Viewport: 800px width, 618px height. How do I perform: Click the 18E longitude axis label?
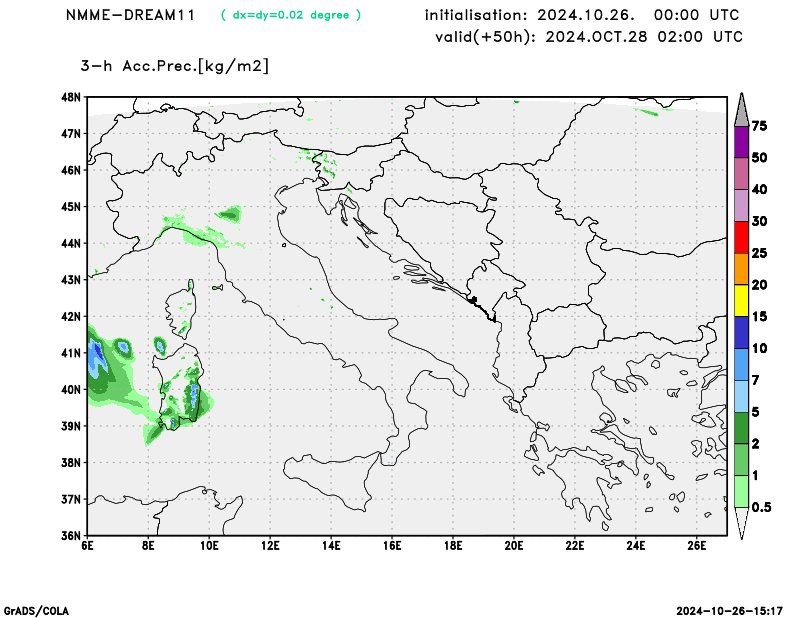tap(453, 546)
